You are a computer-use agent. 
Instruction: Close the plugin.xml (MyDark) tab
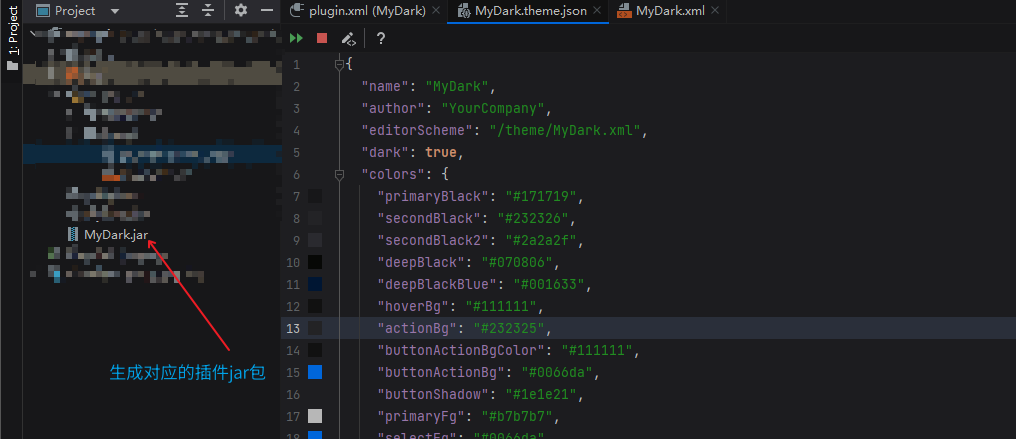pyautogui.click(x=436, y=11)
